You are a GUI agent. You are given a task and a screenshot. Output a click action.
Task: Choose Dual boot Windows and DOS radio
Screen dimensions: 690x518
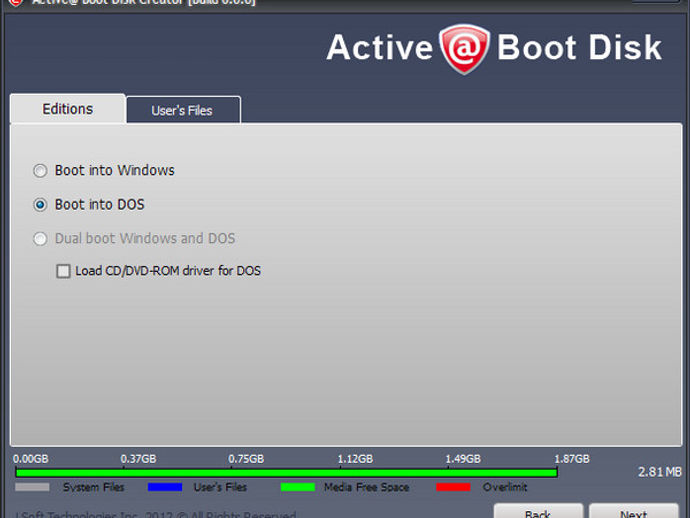(40, 239)
